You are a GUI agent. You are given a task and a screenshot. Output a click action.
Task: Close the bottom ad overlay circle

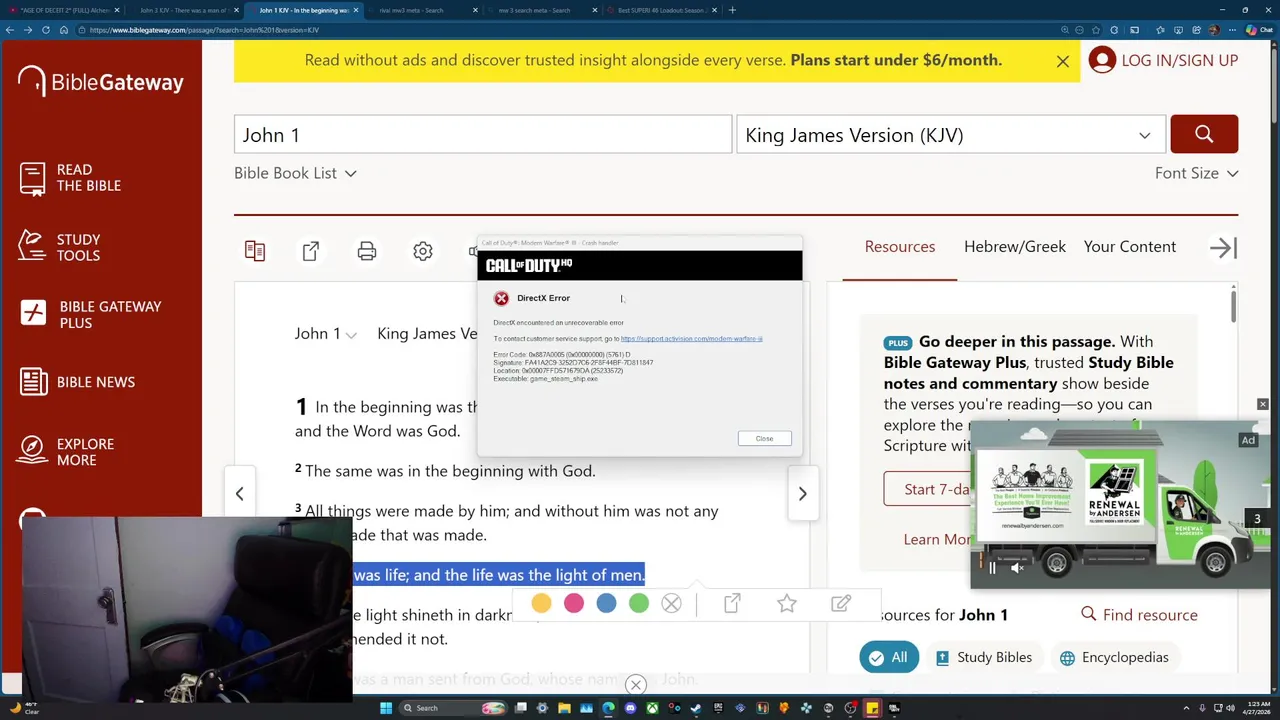636,685
